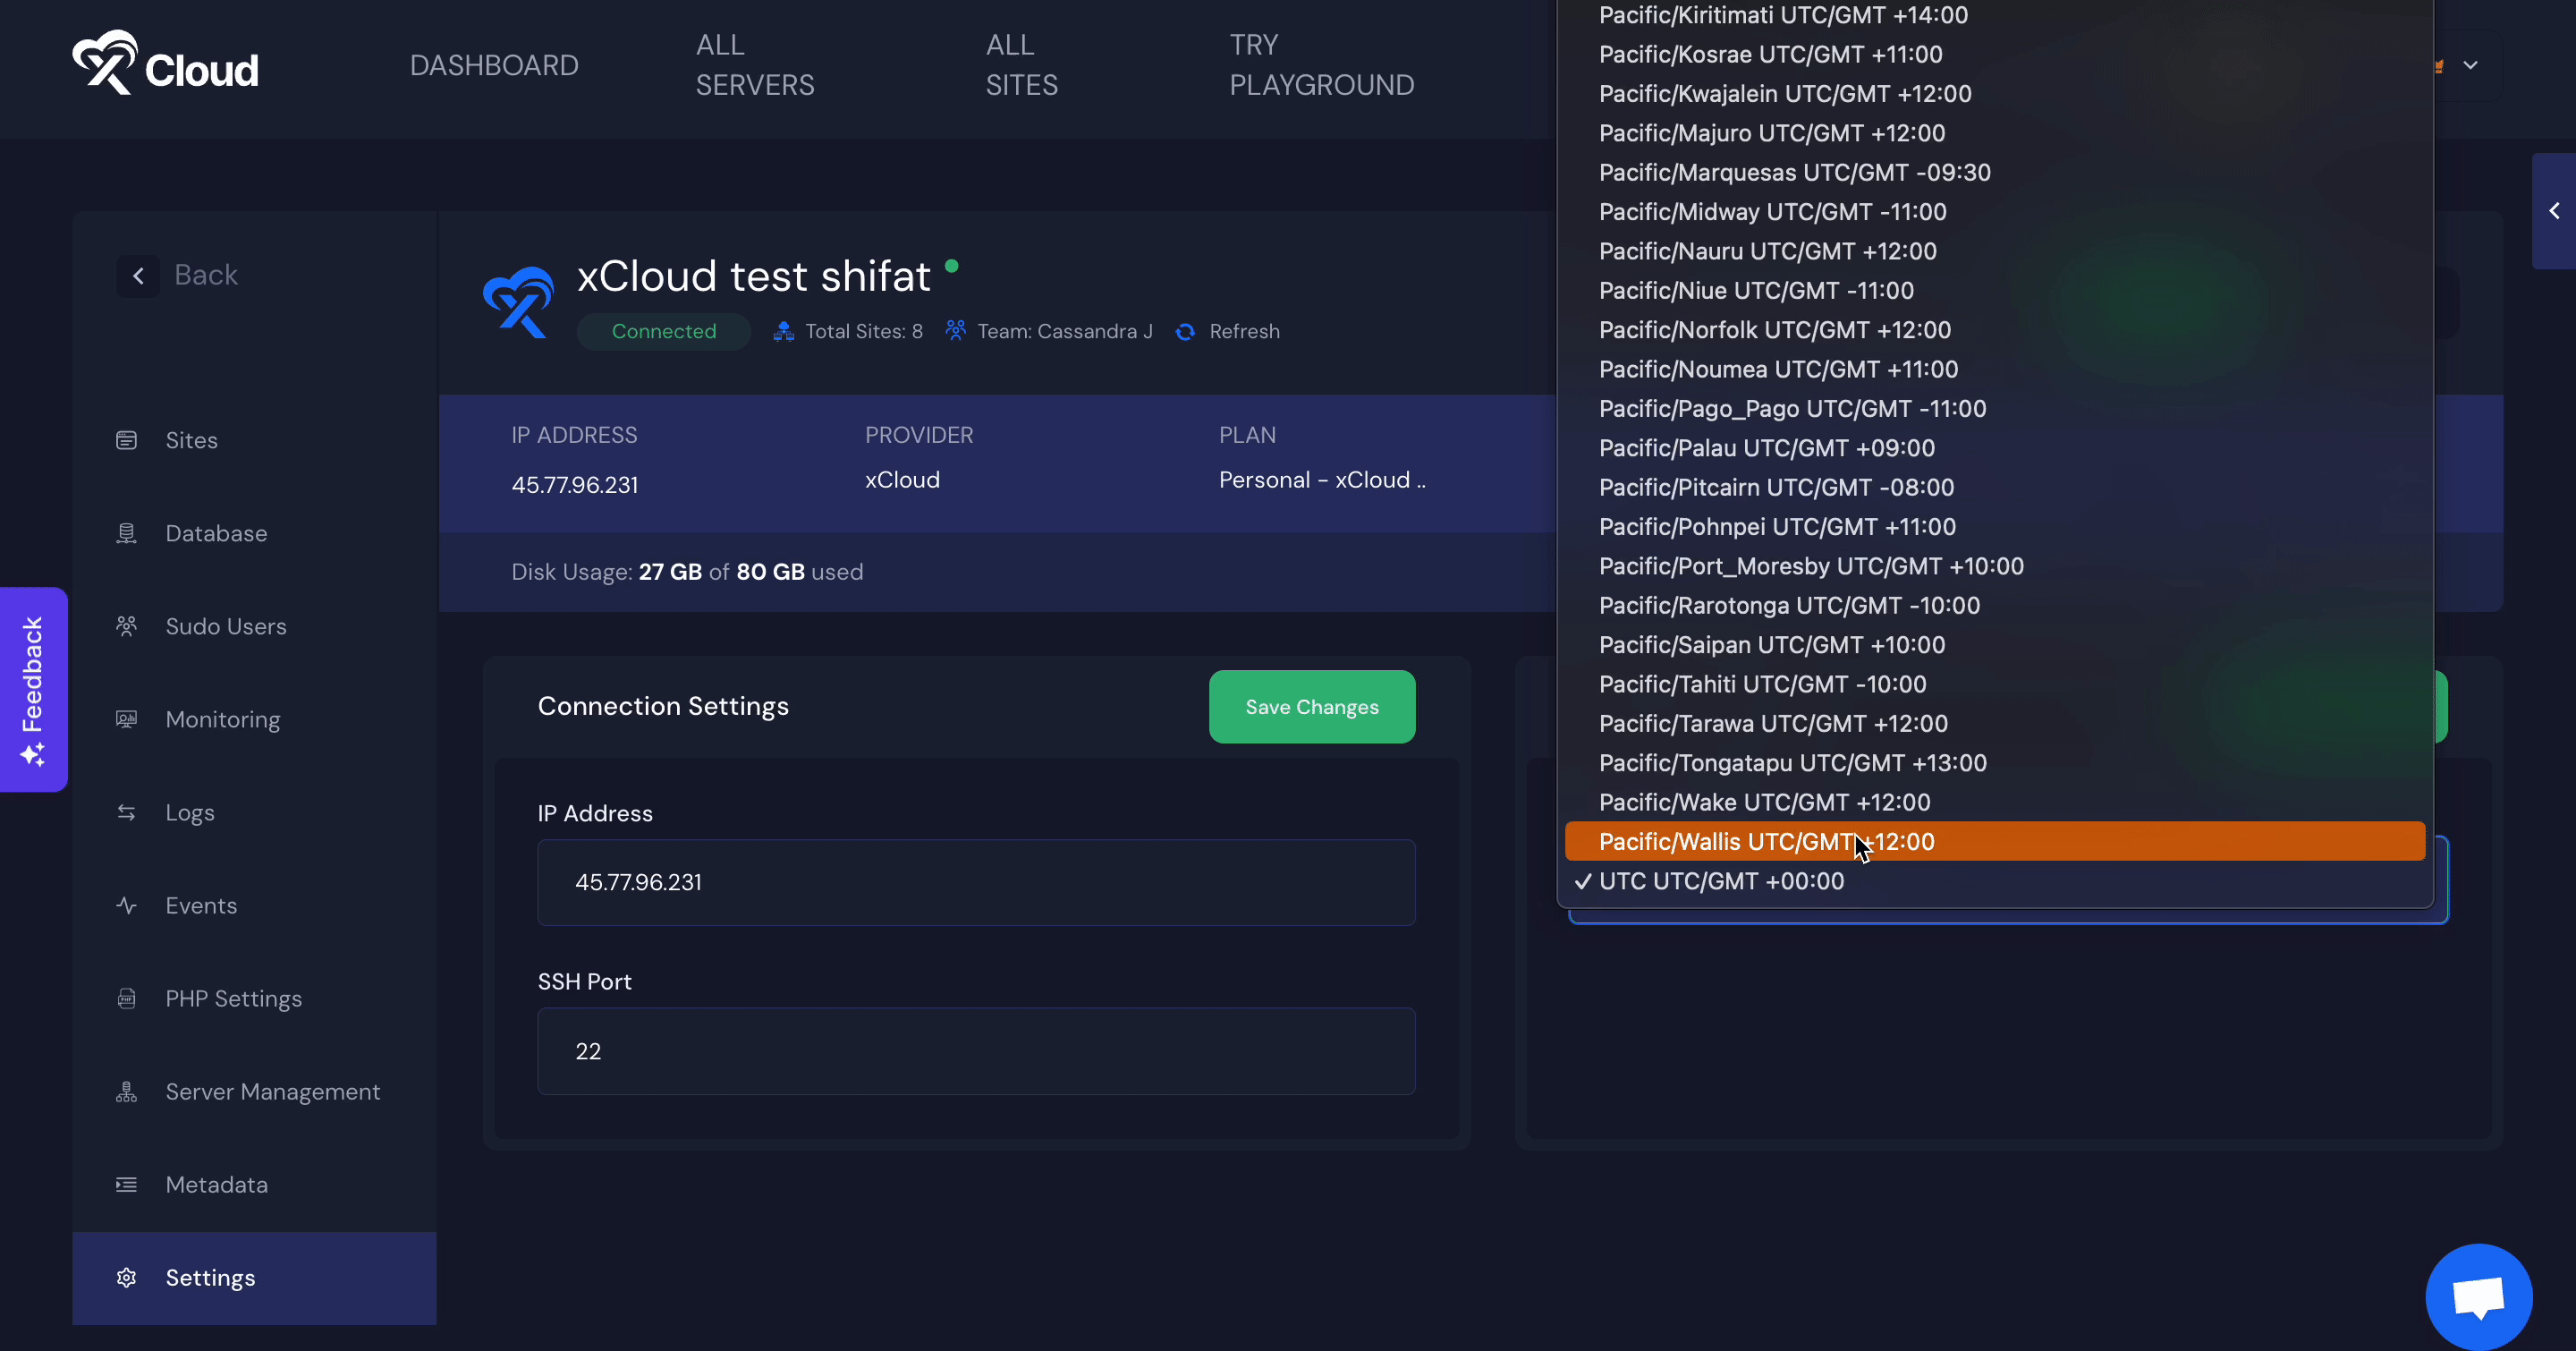This screenshot has height=1351, width=2576.
Task: Click the Events pulse icon
Action: coord(126,905)
